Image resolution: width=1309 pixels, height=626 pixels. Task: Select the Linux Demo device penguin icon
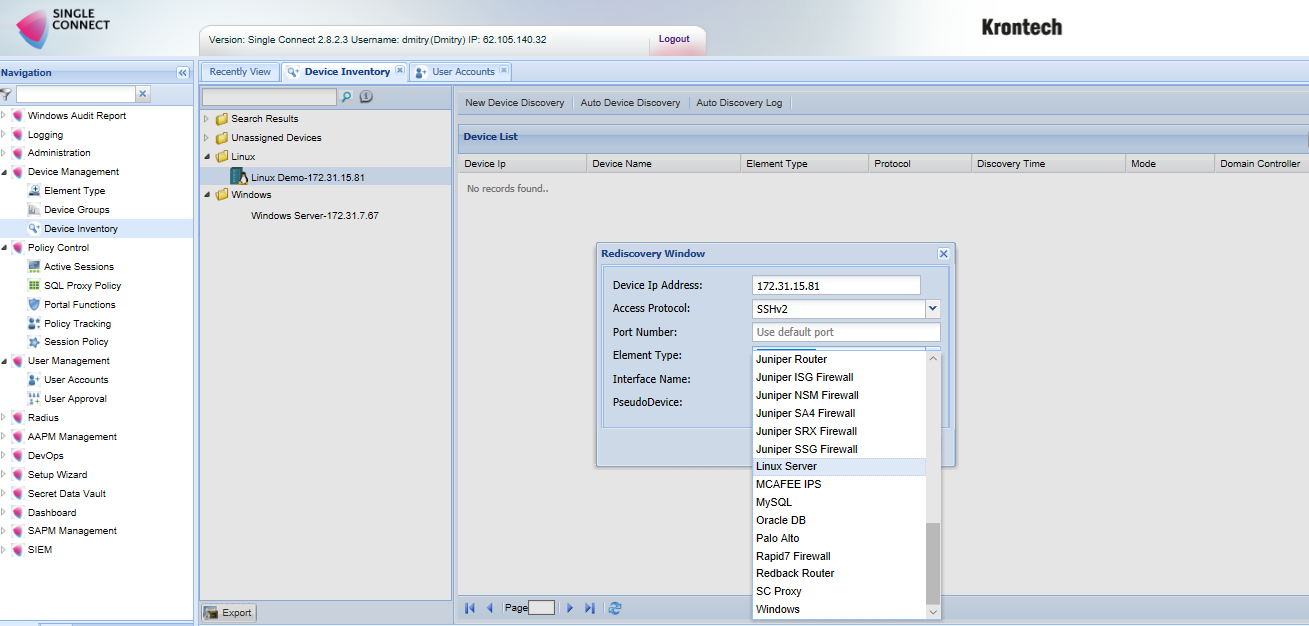click(239, 176)
